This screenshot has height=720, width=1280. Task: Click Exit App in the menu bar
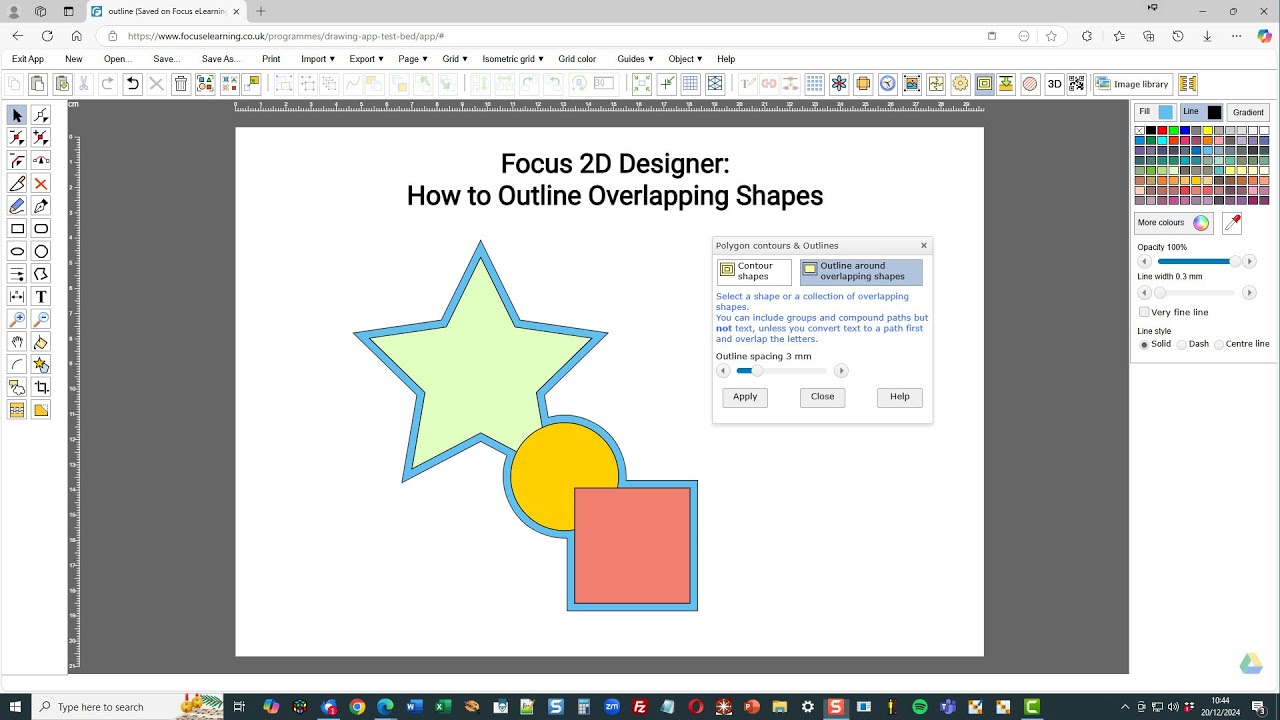28,59
